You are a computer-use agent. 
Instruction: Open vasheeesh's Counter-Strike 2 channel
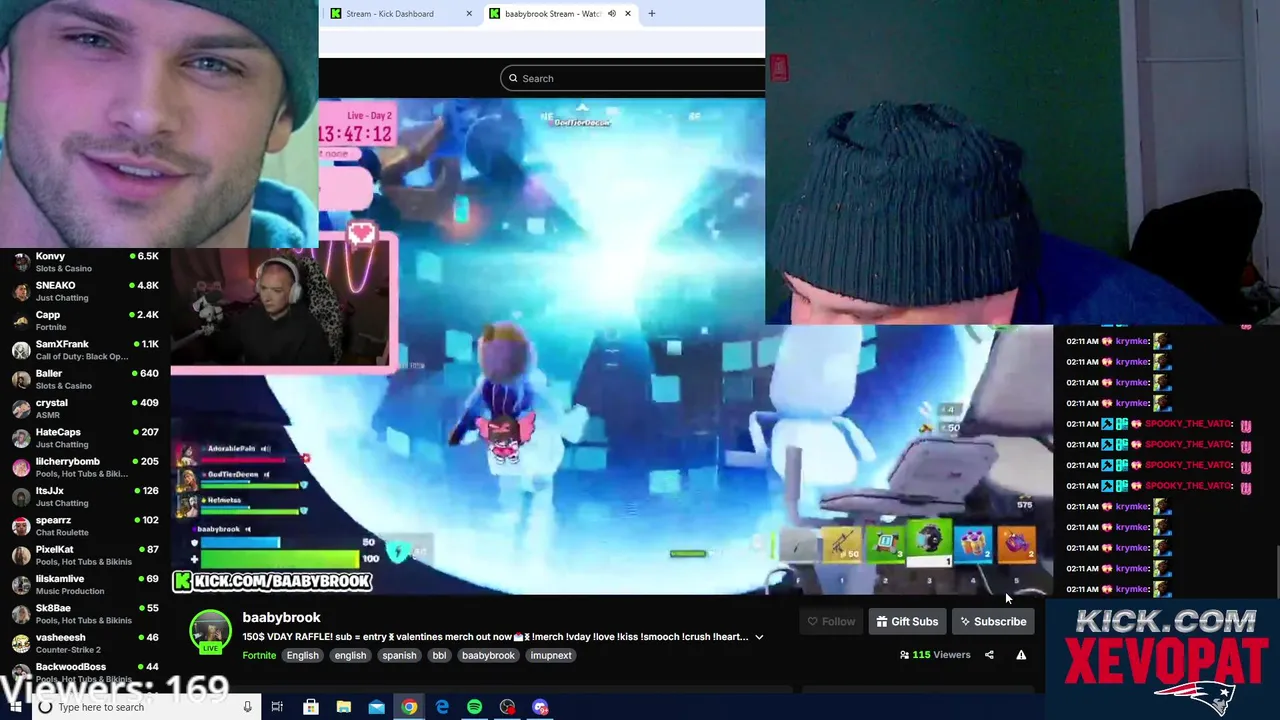pos(85,643)
